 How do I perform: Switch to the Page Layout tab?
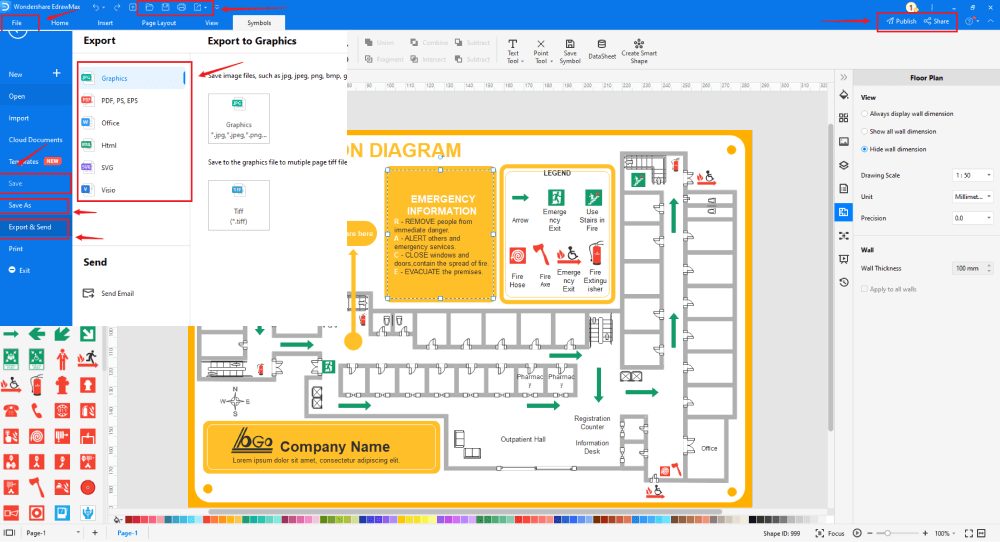coord(158,22)
